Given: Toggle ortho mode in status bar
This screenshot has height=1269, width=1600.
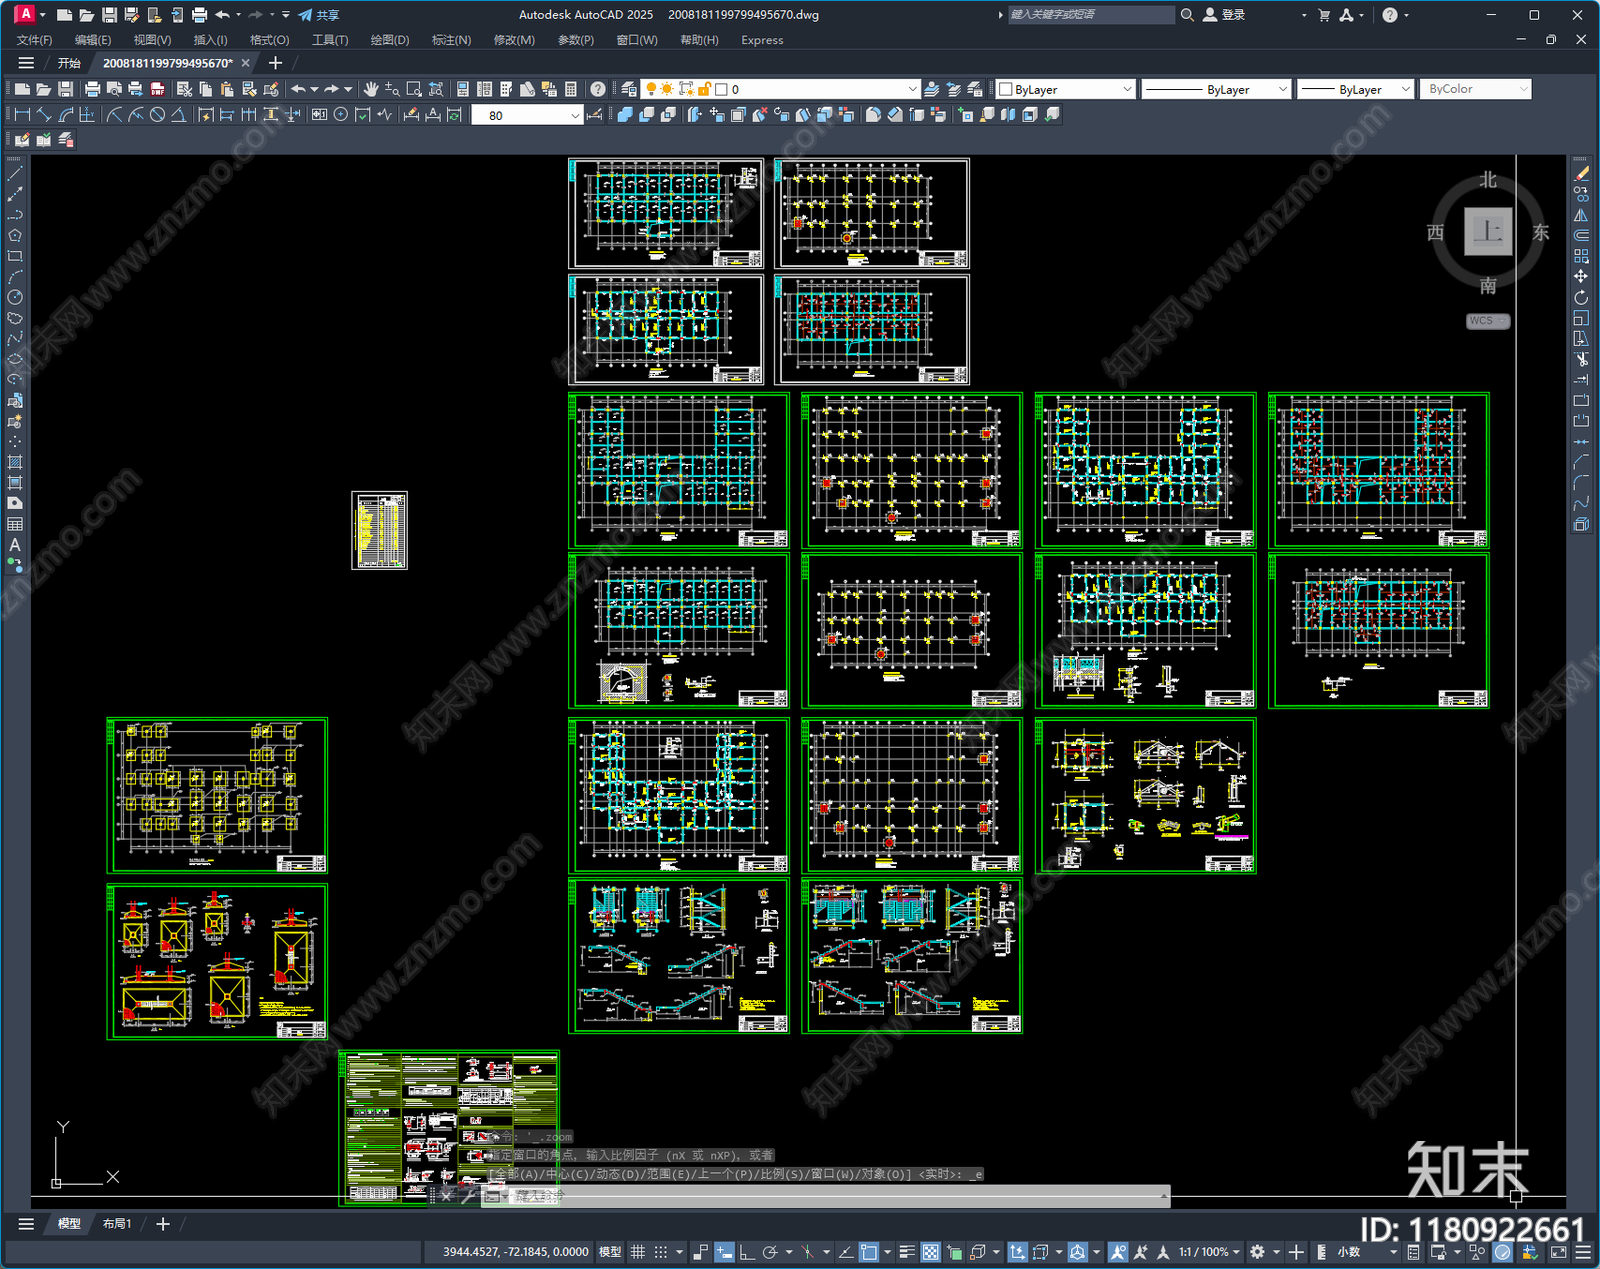Looking at the screenshot, I should (x=747, y=1252).
